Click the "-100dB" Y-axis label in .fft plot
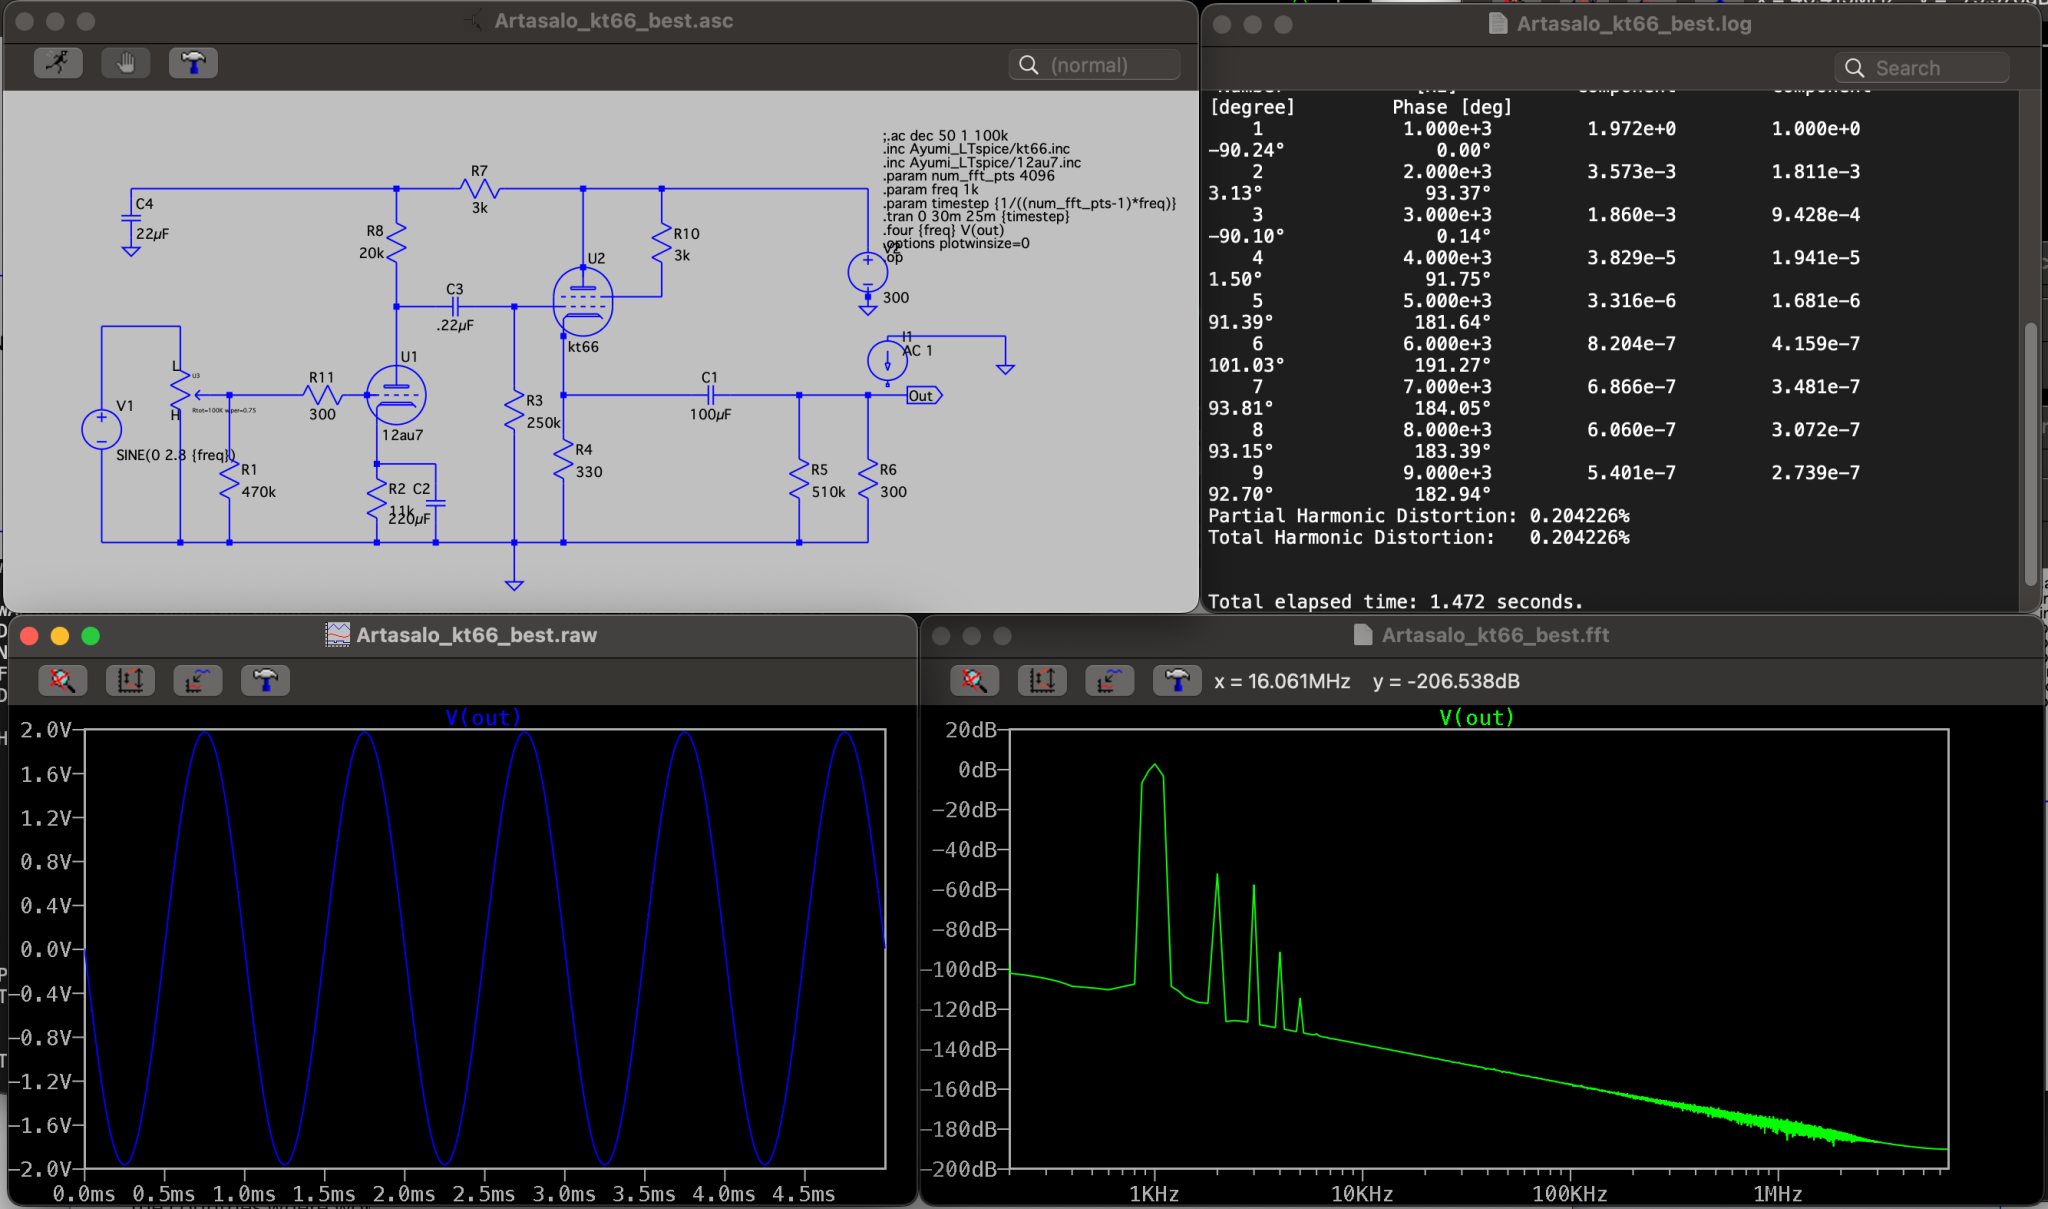This screenshot has height=1209, width=2048. (x=964, y=970)
